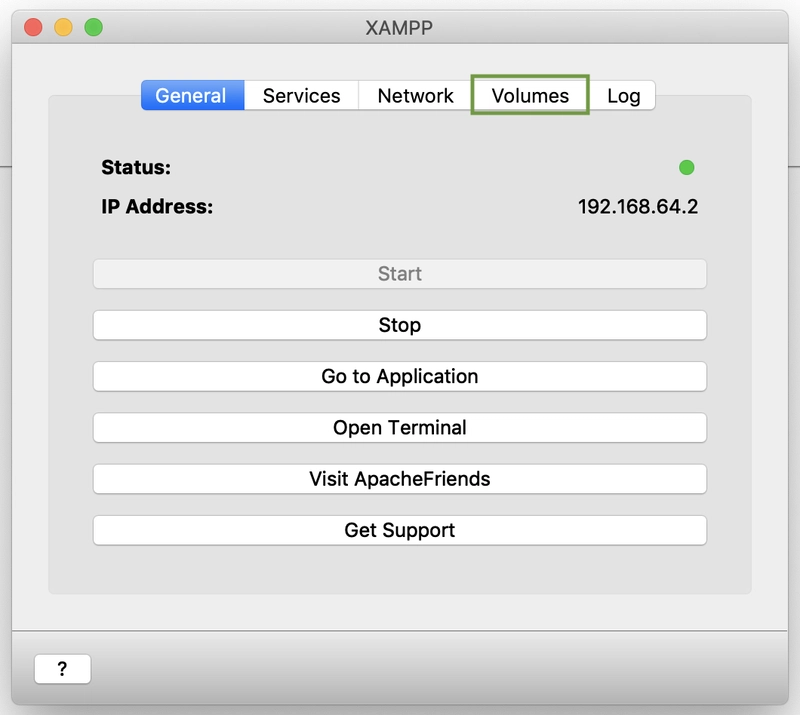Click Visit ApacheFriends
Image resolution: width=800 pixels, height=715 pixels.
[x=399, y=479]
